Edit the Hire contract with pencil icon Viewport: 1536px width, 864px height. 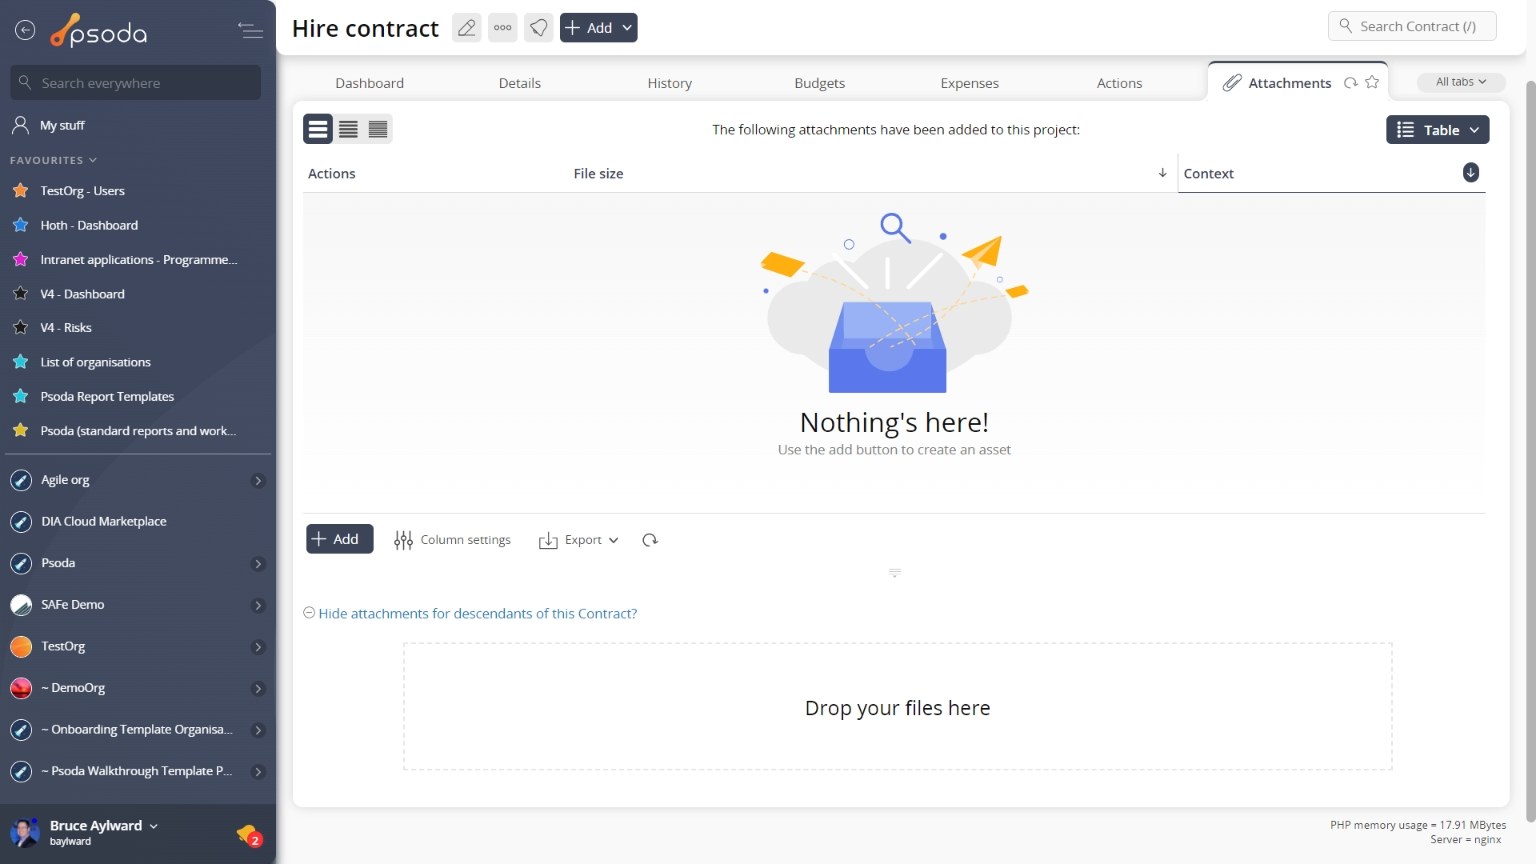[466, 28]
